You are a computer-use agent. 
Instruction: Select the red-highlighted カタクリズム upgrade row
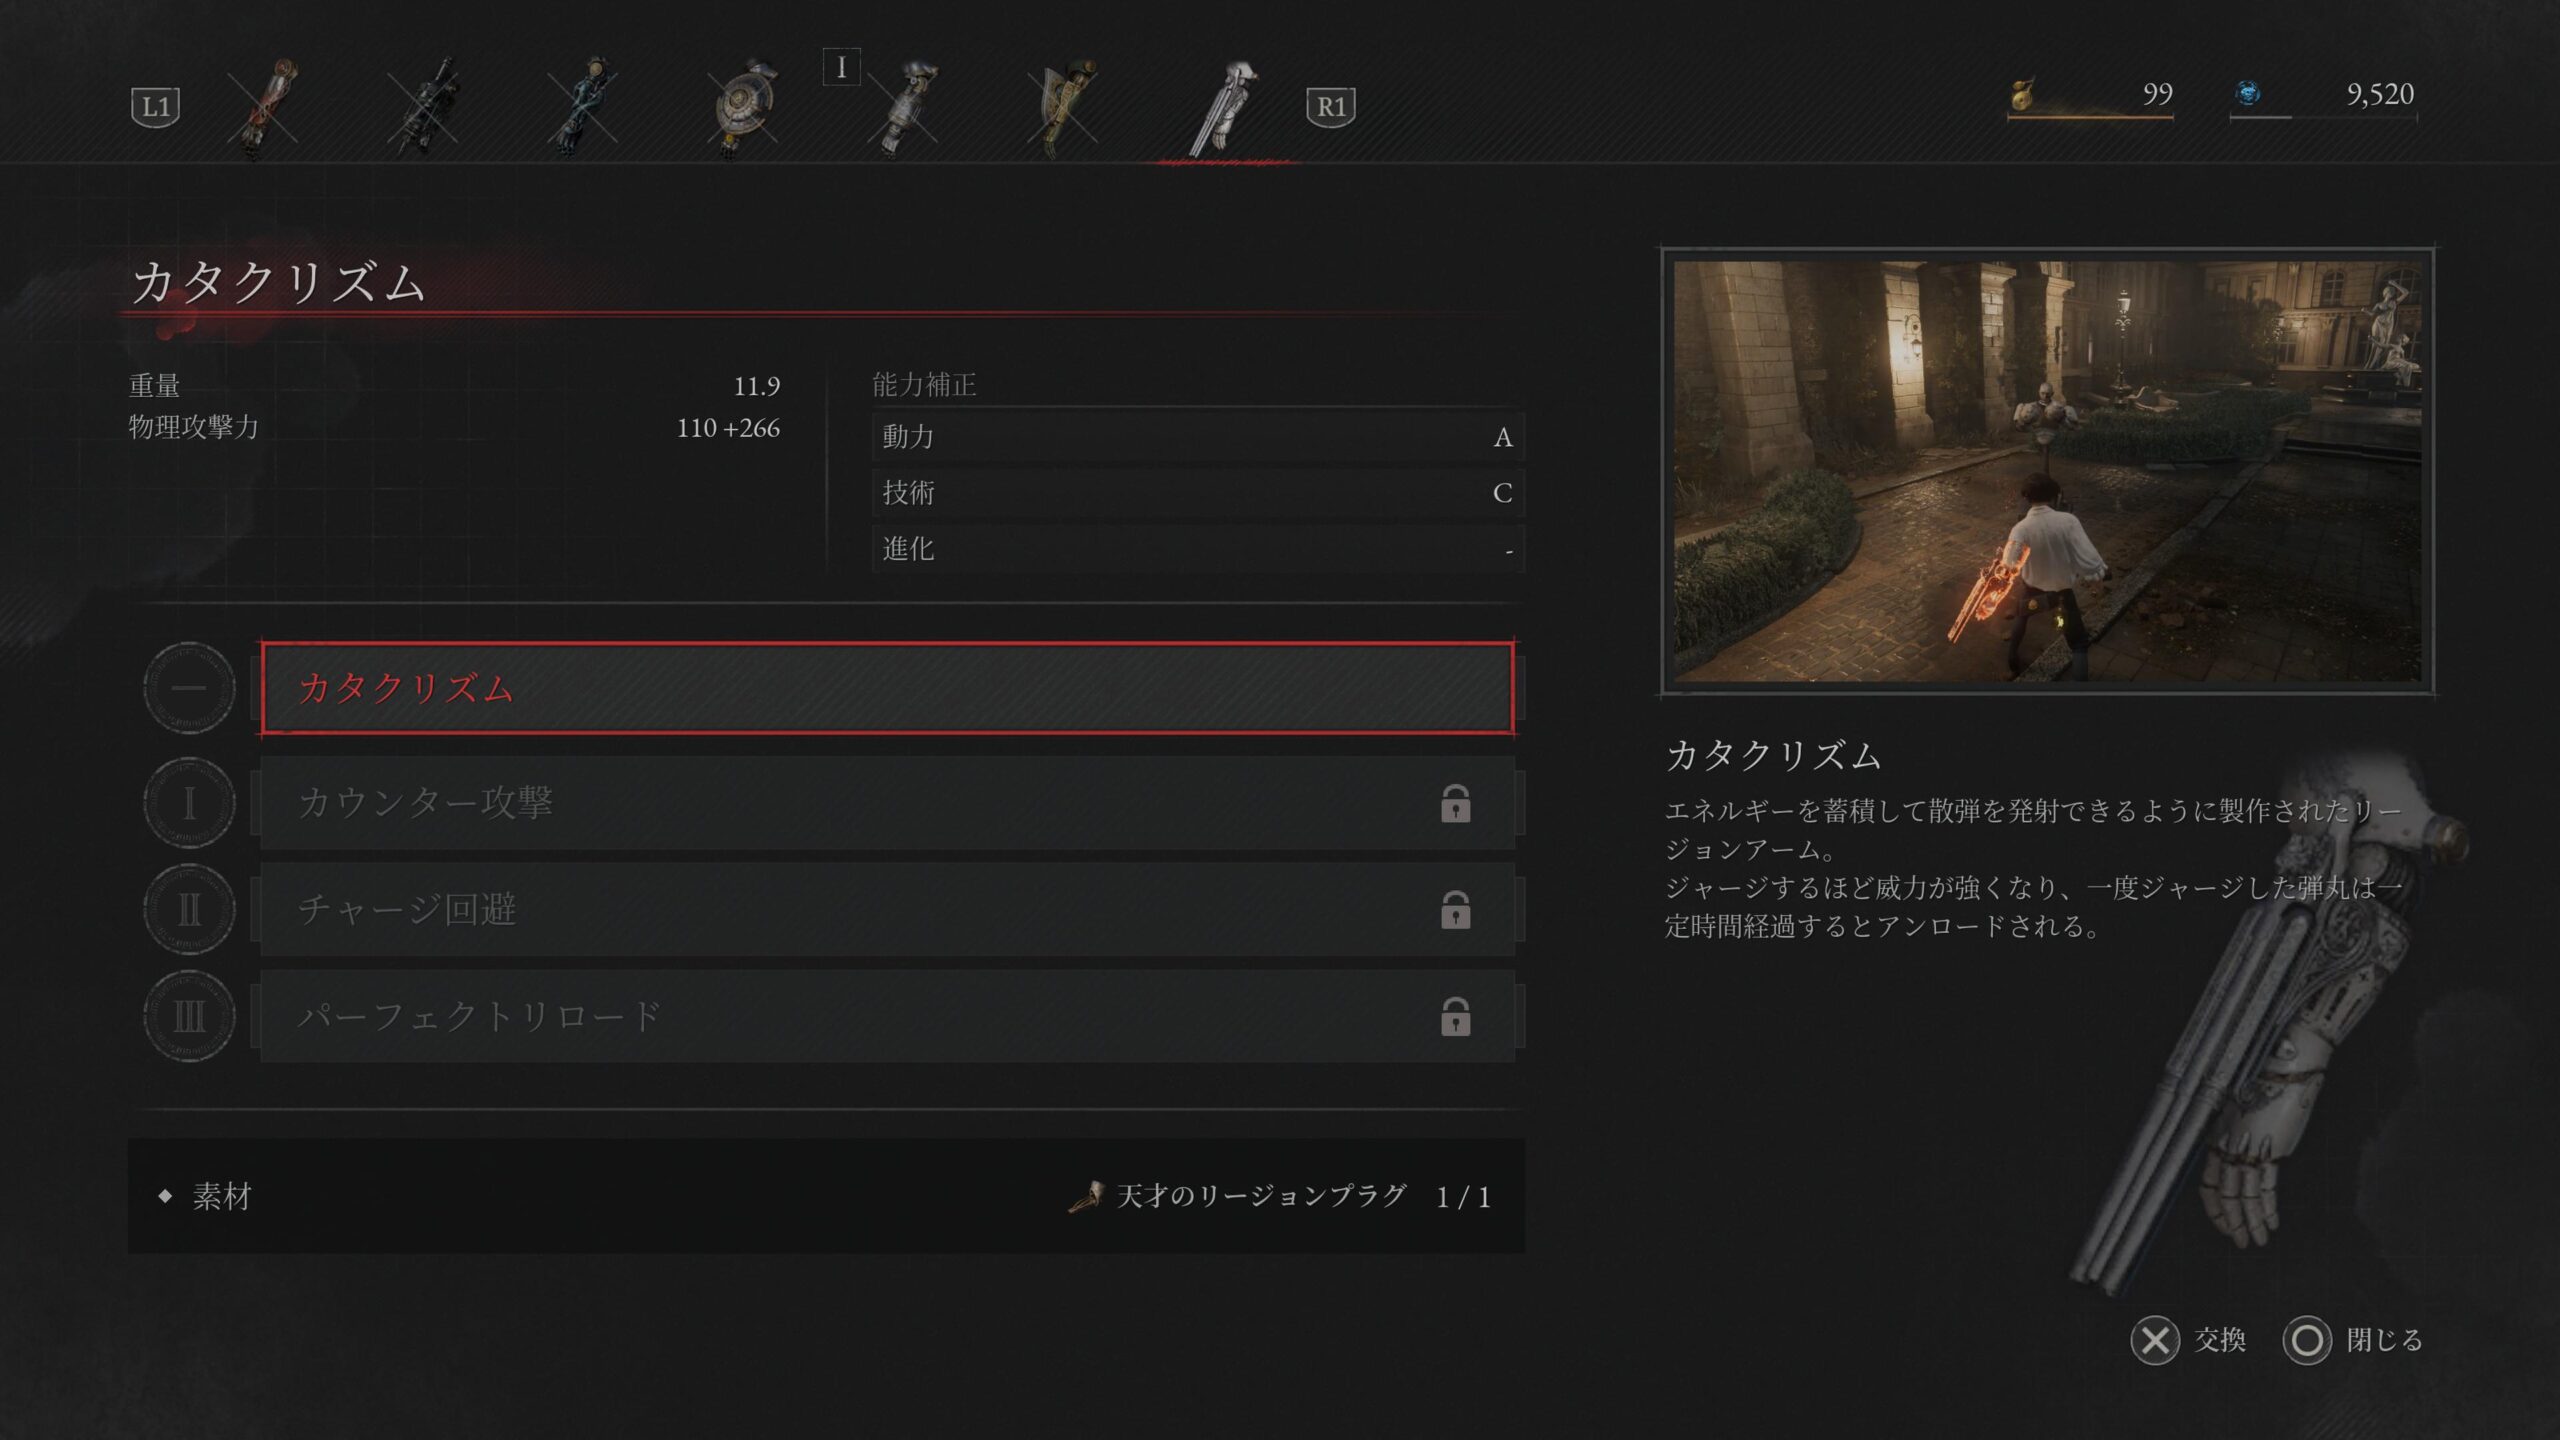click(887, 689)
